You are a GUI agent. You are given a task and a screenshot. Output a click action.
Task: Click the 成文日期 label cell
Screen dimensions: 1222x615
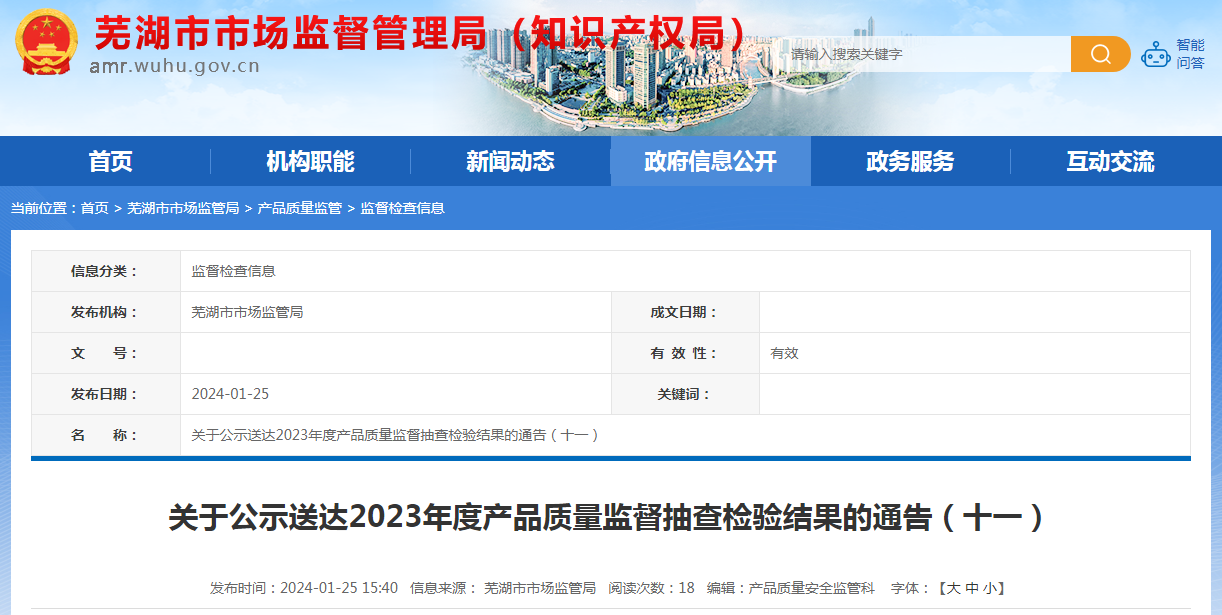click(685, 312)
